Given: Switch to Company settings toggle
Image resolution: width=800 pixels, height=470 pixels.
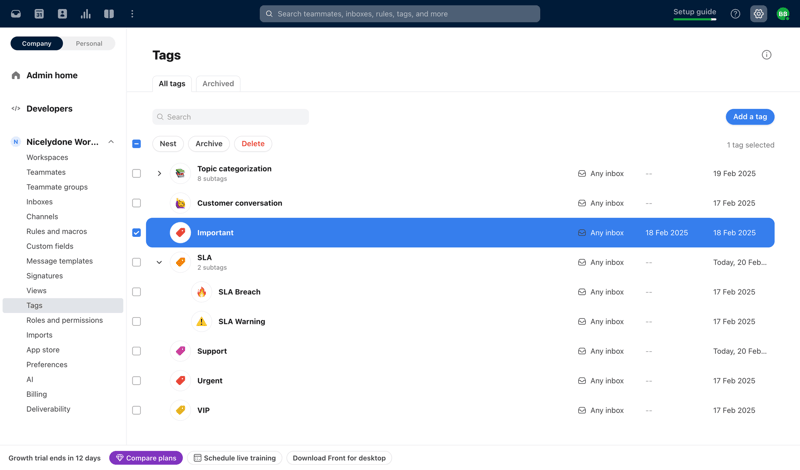Looking at the screenshot, I should pyautogui.click(x=37, y=43).
